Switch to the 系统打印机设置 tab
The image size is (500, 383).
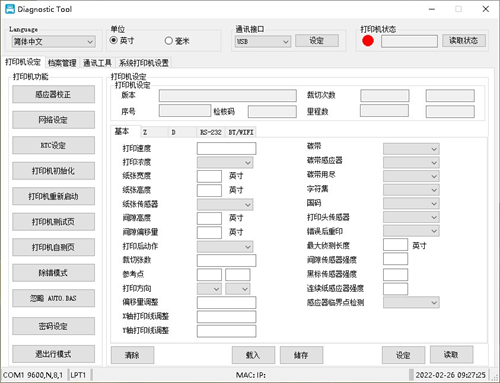pyautogui.click(x=144, y=63)
